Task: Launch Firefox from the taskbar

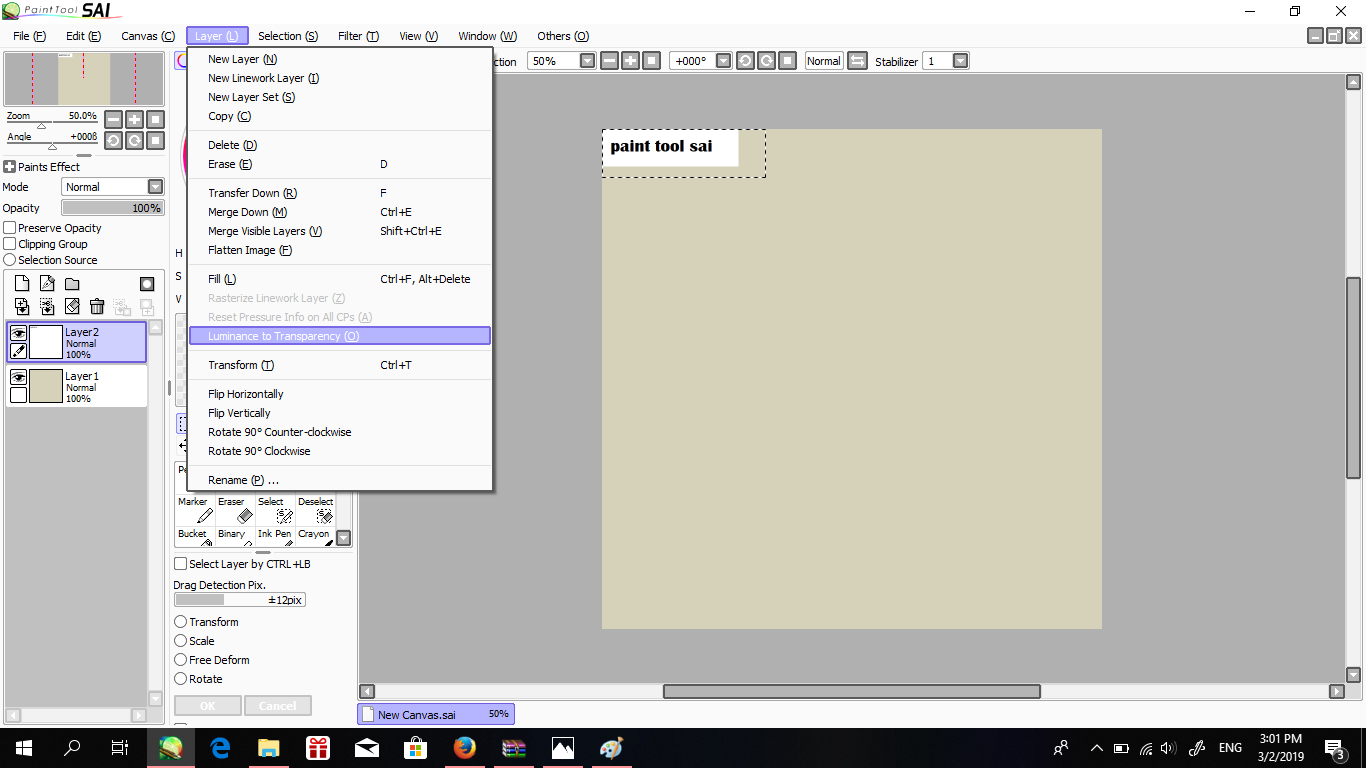Action: coord(464,747)
